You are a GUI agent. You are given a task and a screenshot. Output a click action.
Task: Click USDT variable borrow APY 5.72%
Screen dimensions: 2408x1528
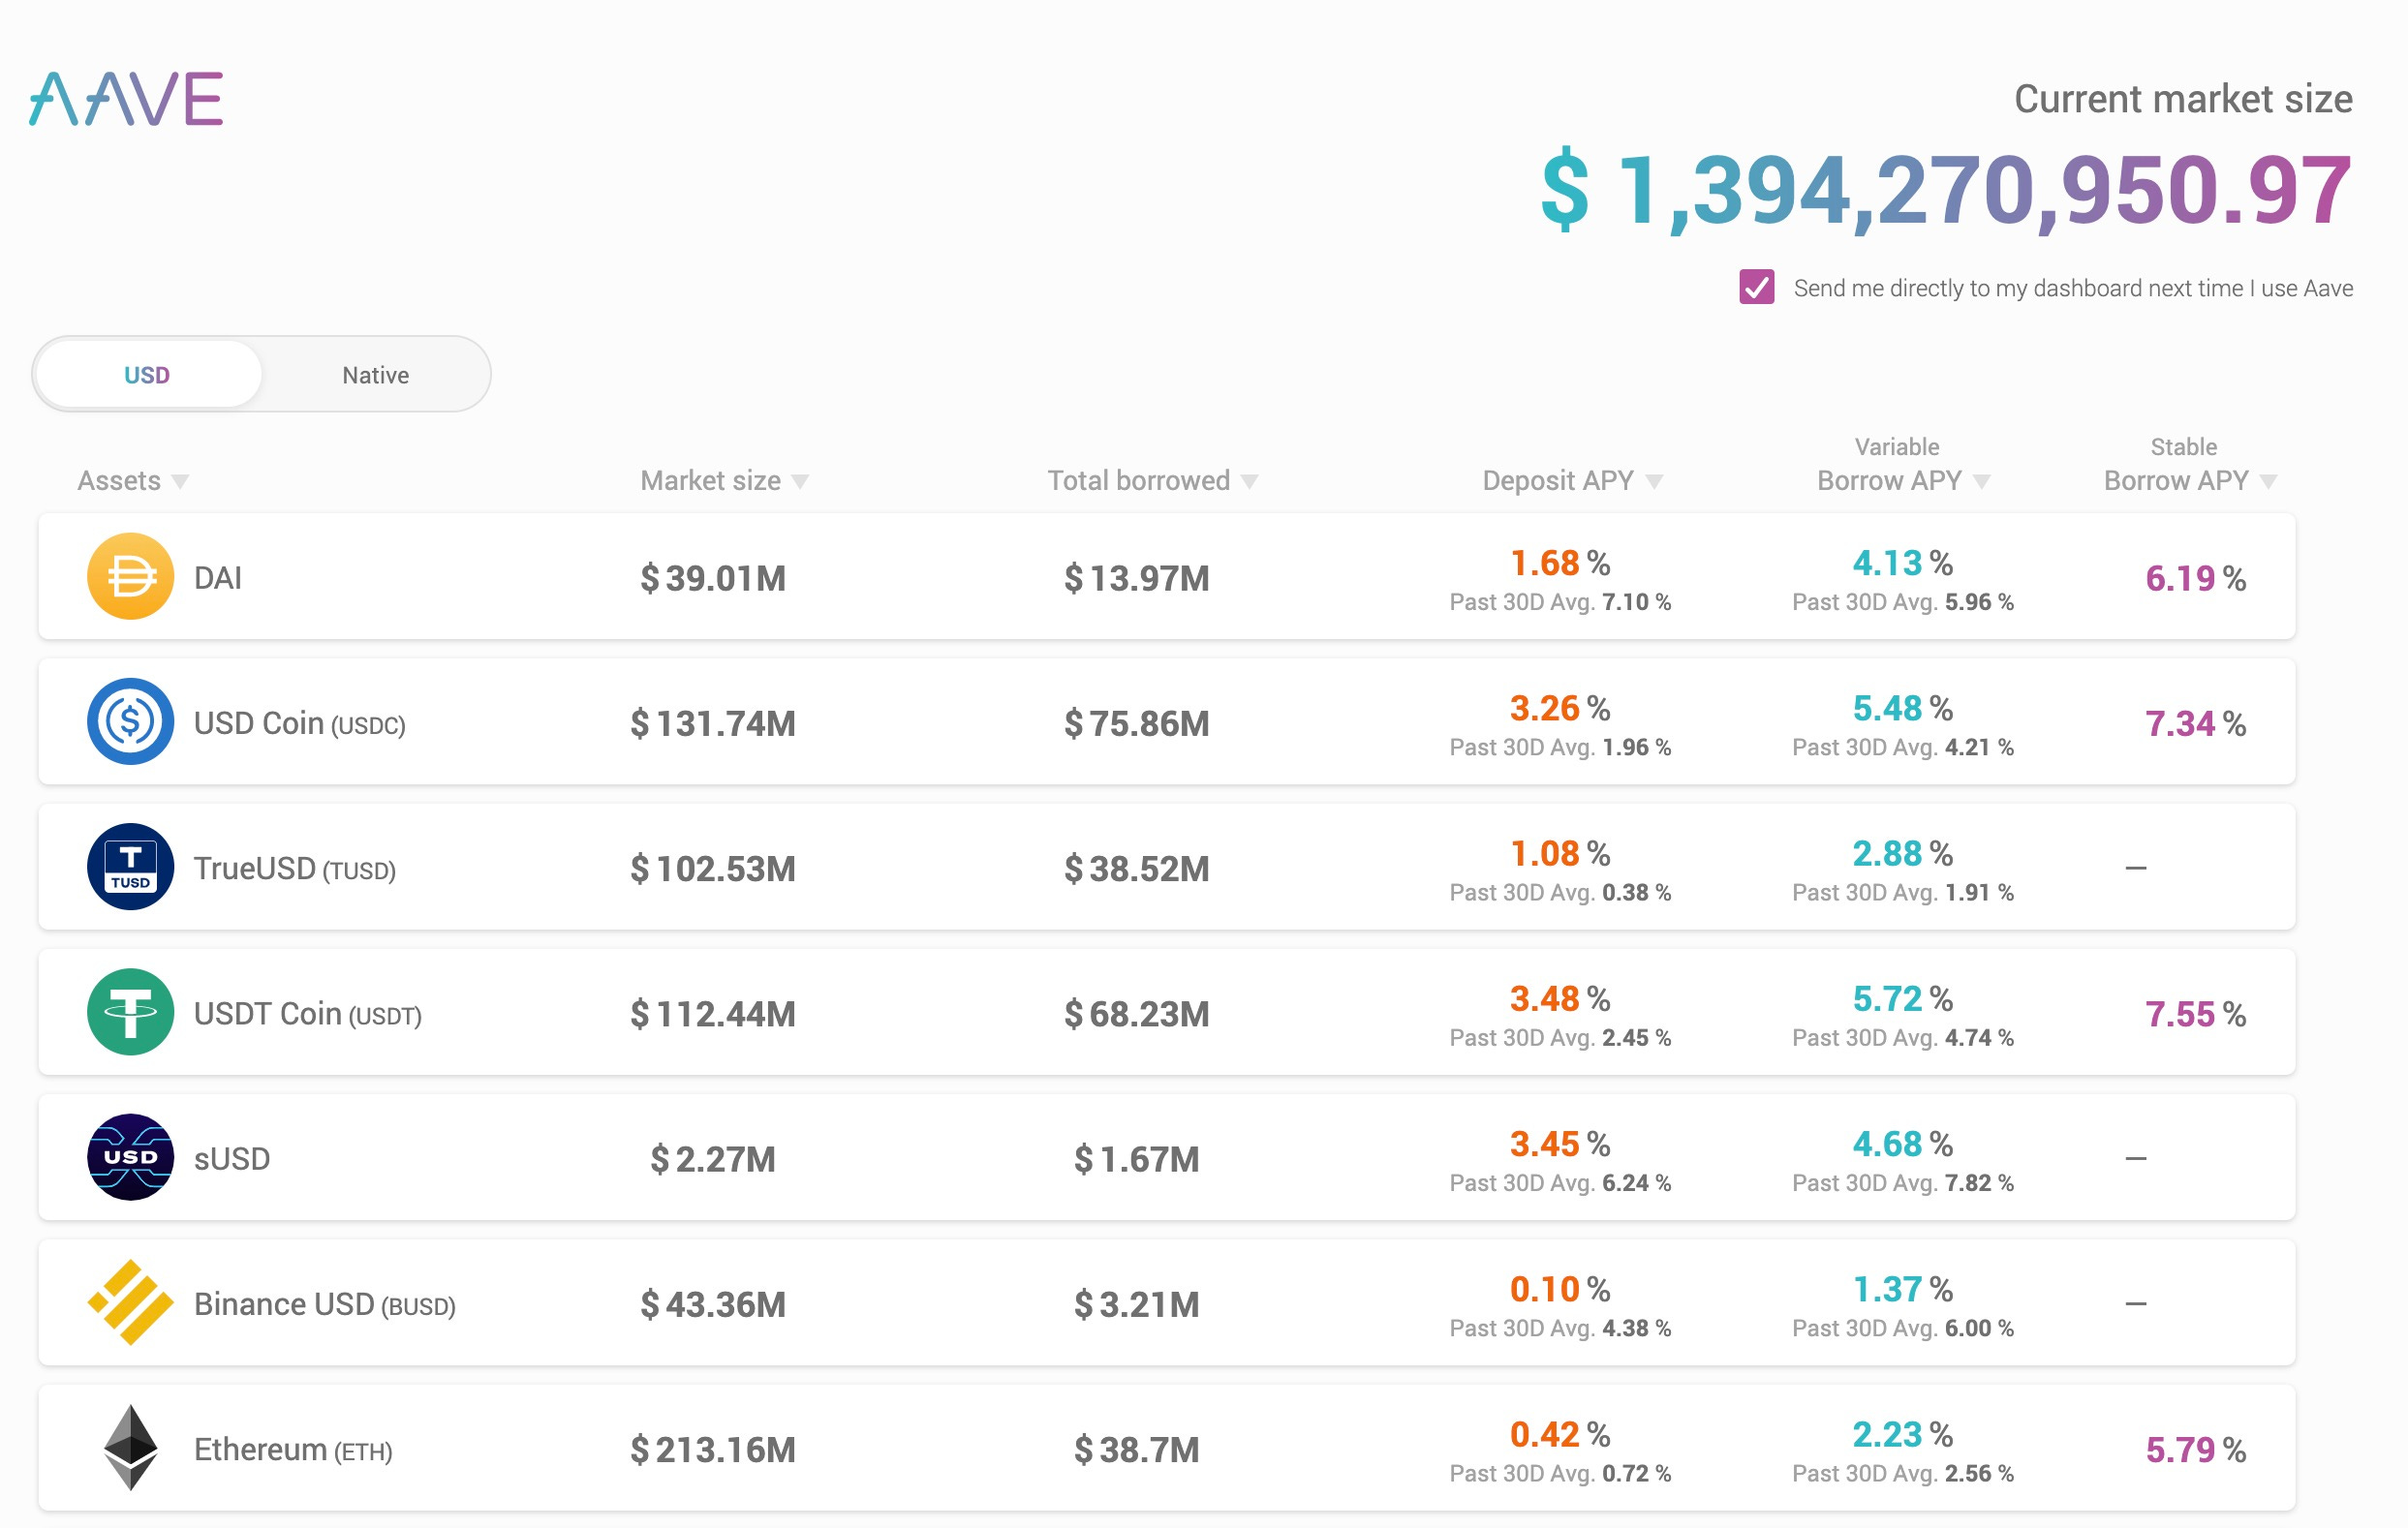click(x=1903, y=998)
